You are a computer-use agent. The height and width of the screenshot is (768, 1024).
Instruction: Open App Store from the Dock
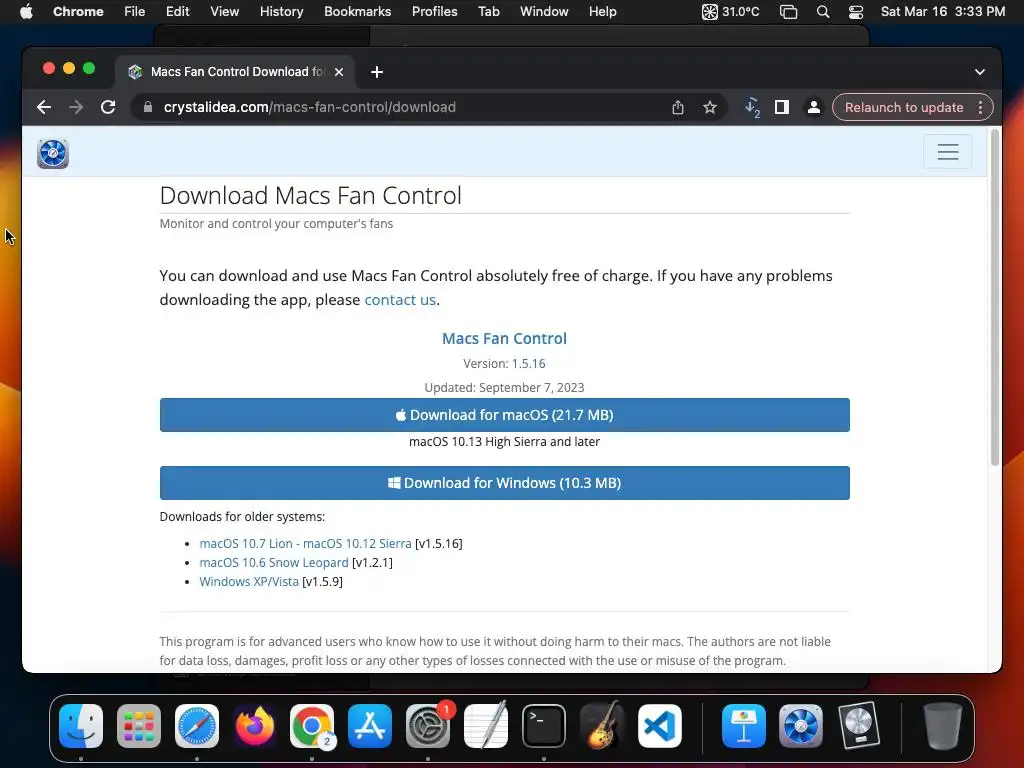coord(370,726)
